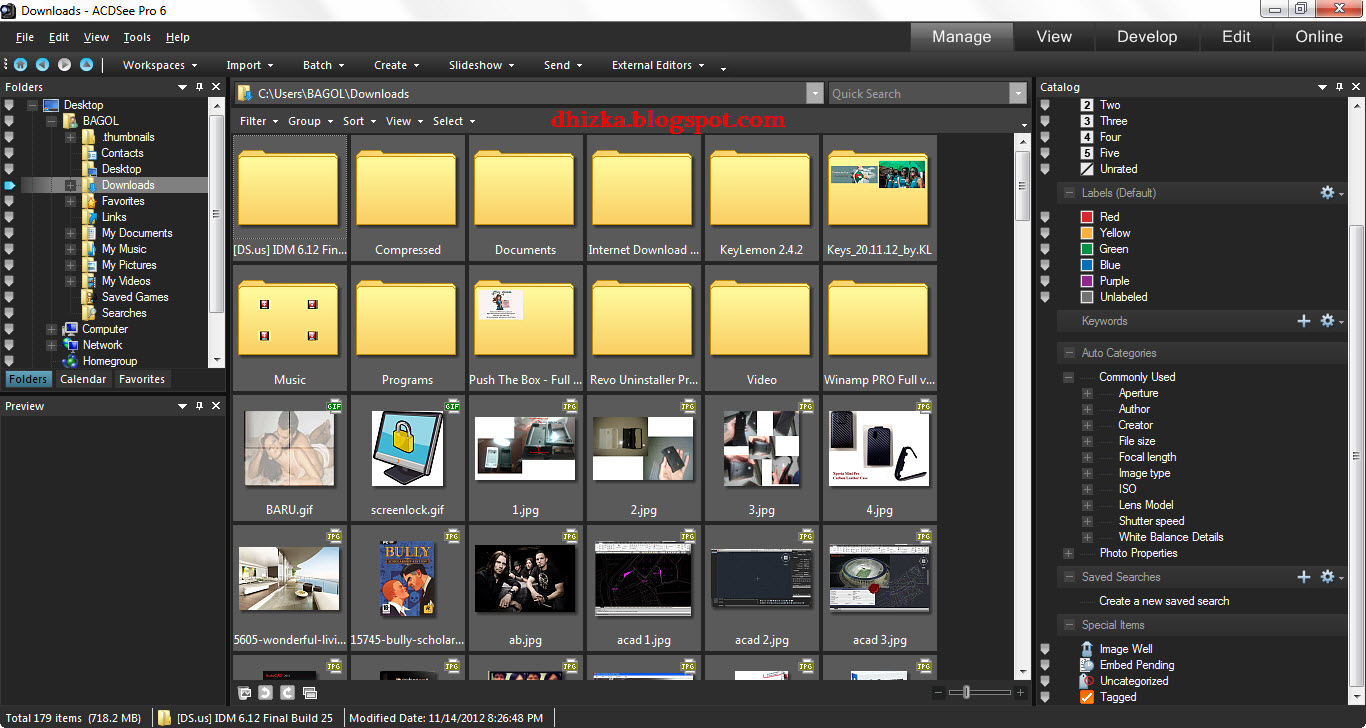Select the KeyLemon 2.4.2 folder thumbnail
The height and width of the screenshot is (728, 1366).
point(762,197)
